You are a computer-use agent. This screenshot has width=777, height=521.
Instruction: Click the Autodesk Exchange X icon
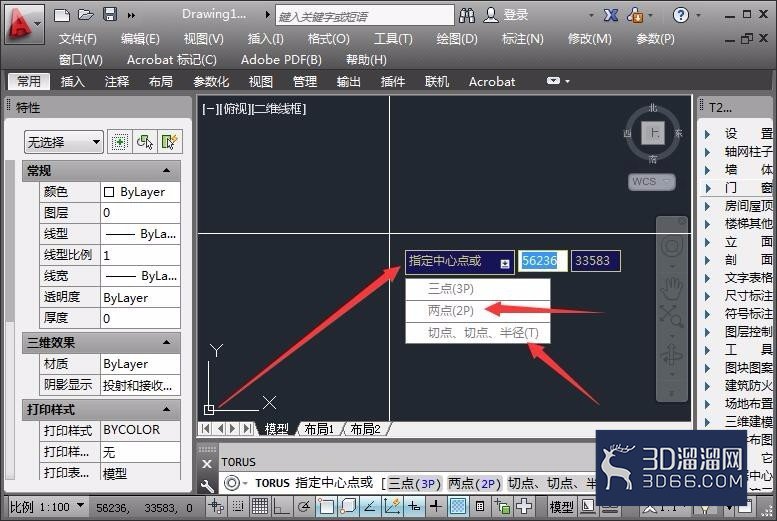point(610,15)
